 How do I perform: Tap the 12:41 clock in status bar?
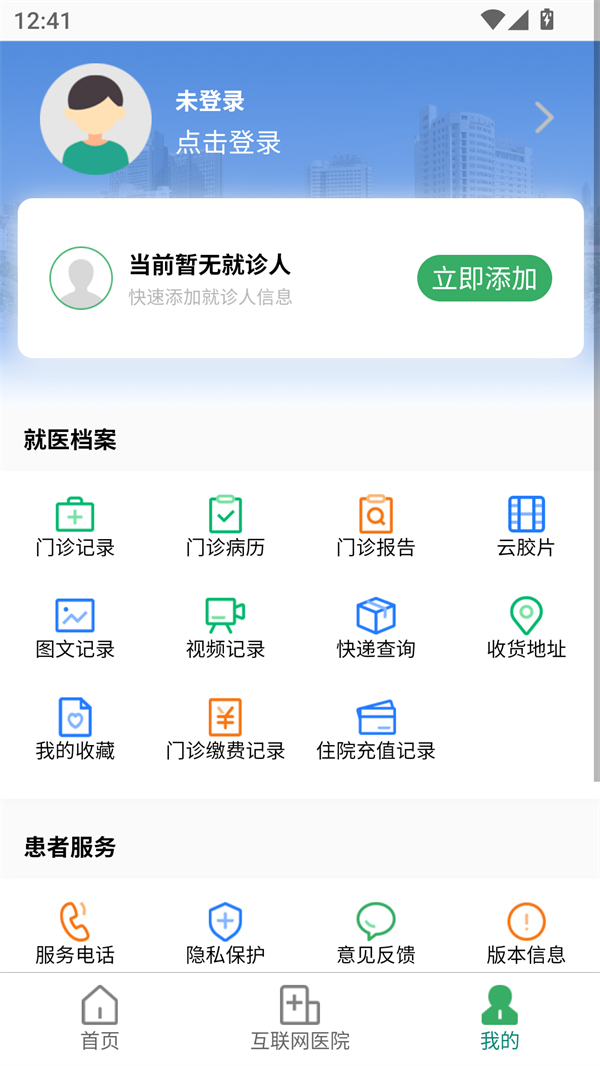(42, 20)
